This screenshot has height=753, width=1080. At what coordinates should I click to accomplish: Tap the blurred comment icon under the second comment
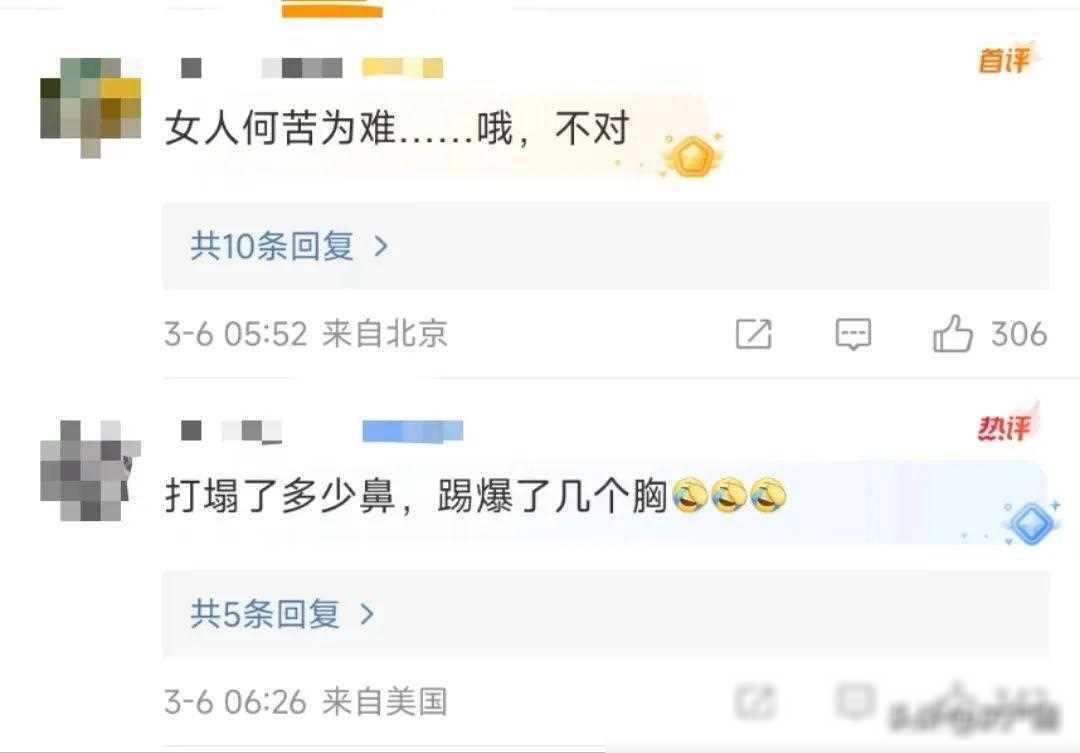click(855, 701)
